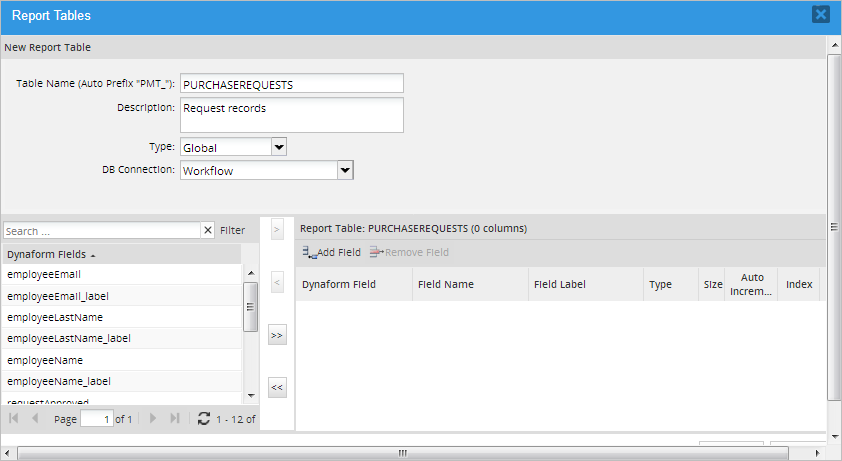Close the Report Tables dialog
Viewport: 842px width, 461px height.
tap(821, 15)
